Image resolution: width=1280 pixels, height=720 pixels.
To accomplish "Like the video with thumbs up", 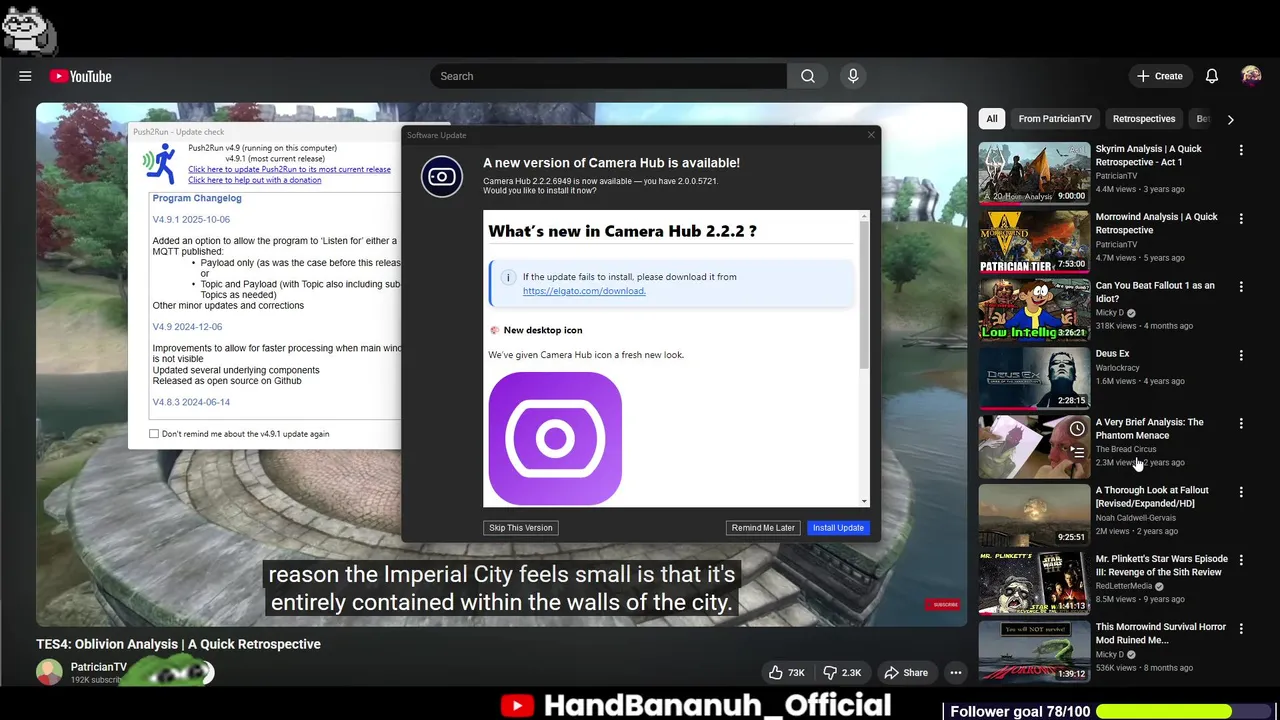I will (x=786, y=673).
